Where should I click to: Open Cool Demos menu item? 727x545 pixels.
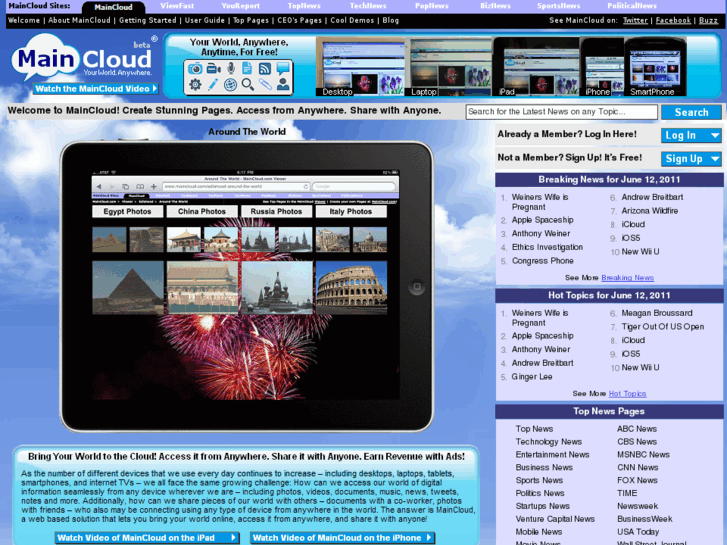pos(352,20)
